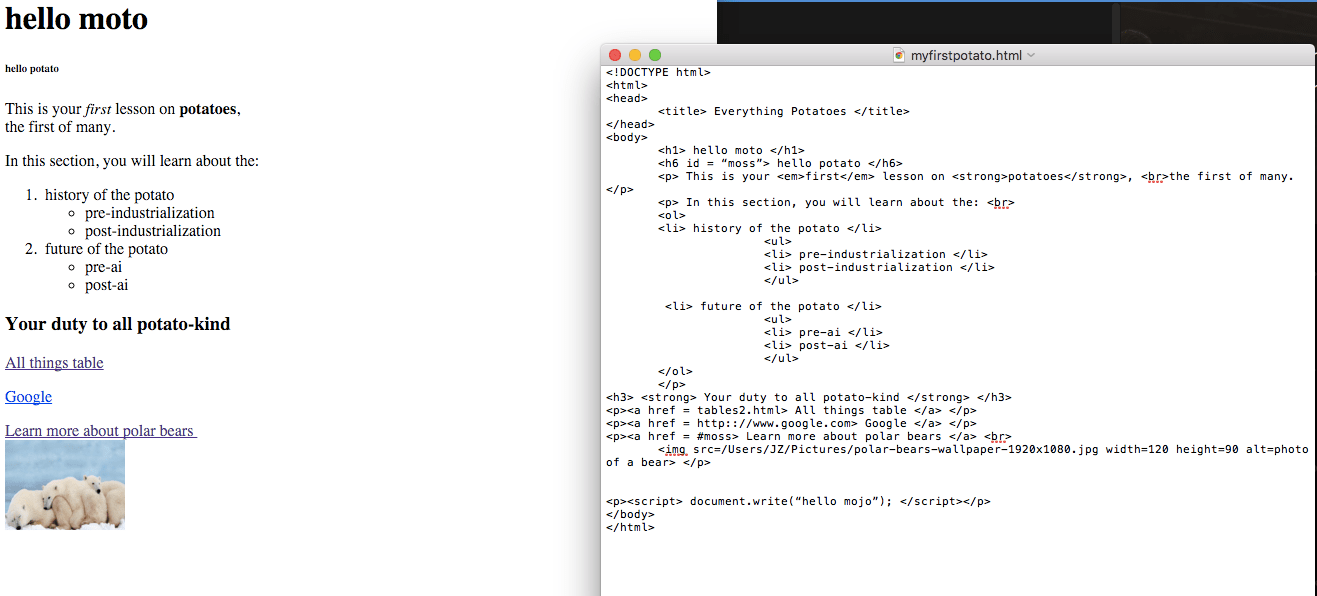Select the post-industrialization bullet on the page

(153, 231)
